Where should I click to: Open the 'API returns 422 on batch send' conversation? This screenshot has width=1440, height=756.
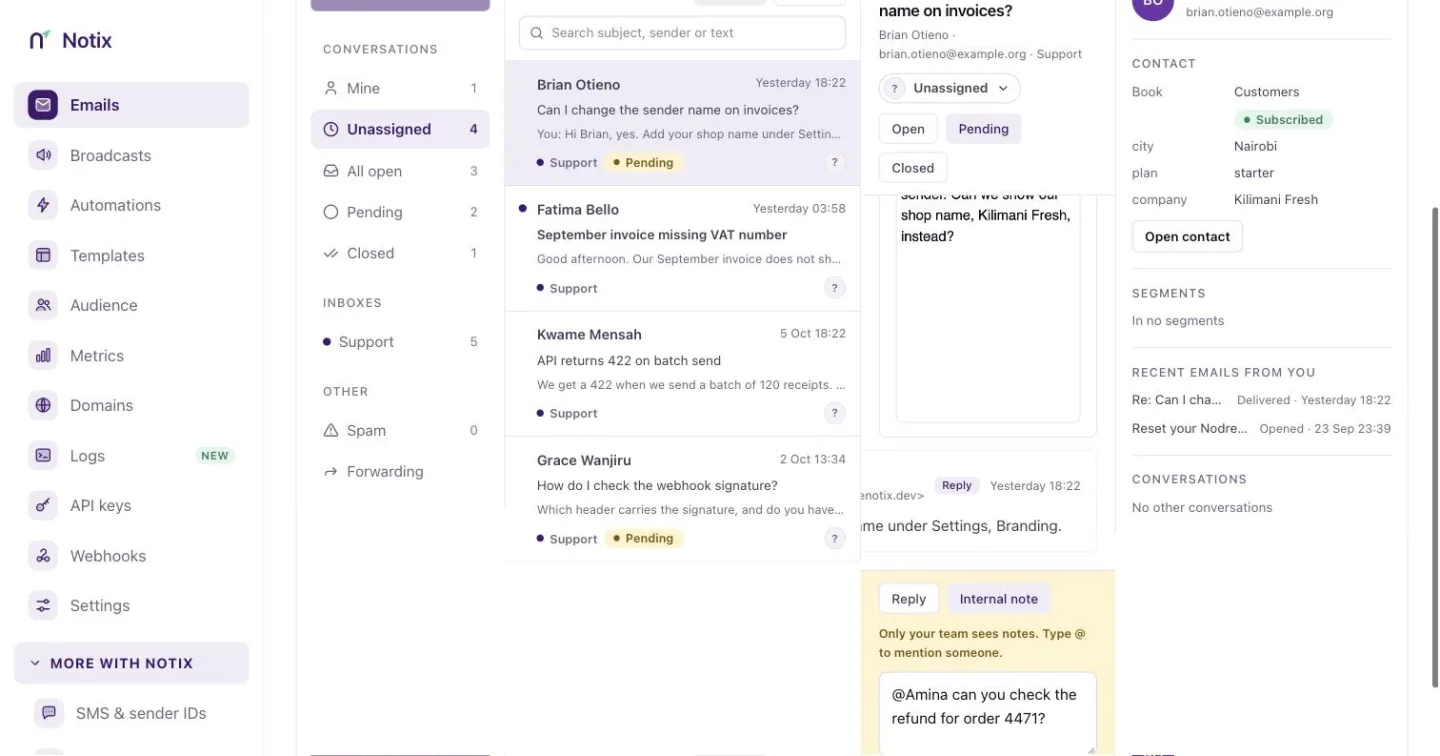pyautogui.click(x=683, y=374)
